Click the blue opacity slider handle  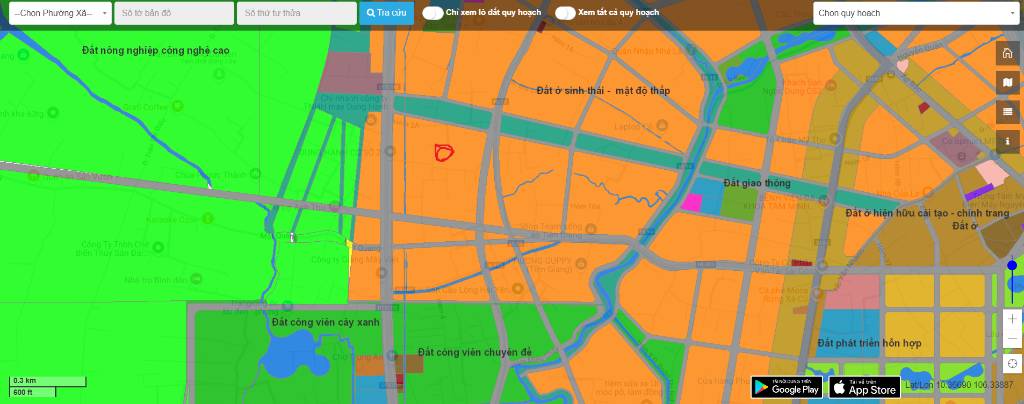[1012, 266]
